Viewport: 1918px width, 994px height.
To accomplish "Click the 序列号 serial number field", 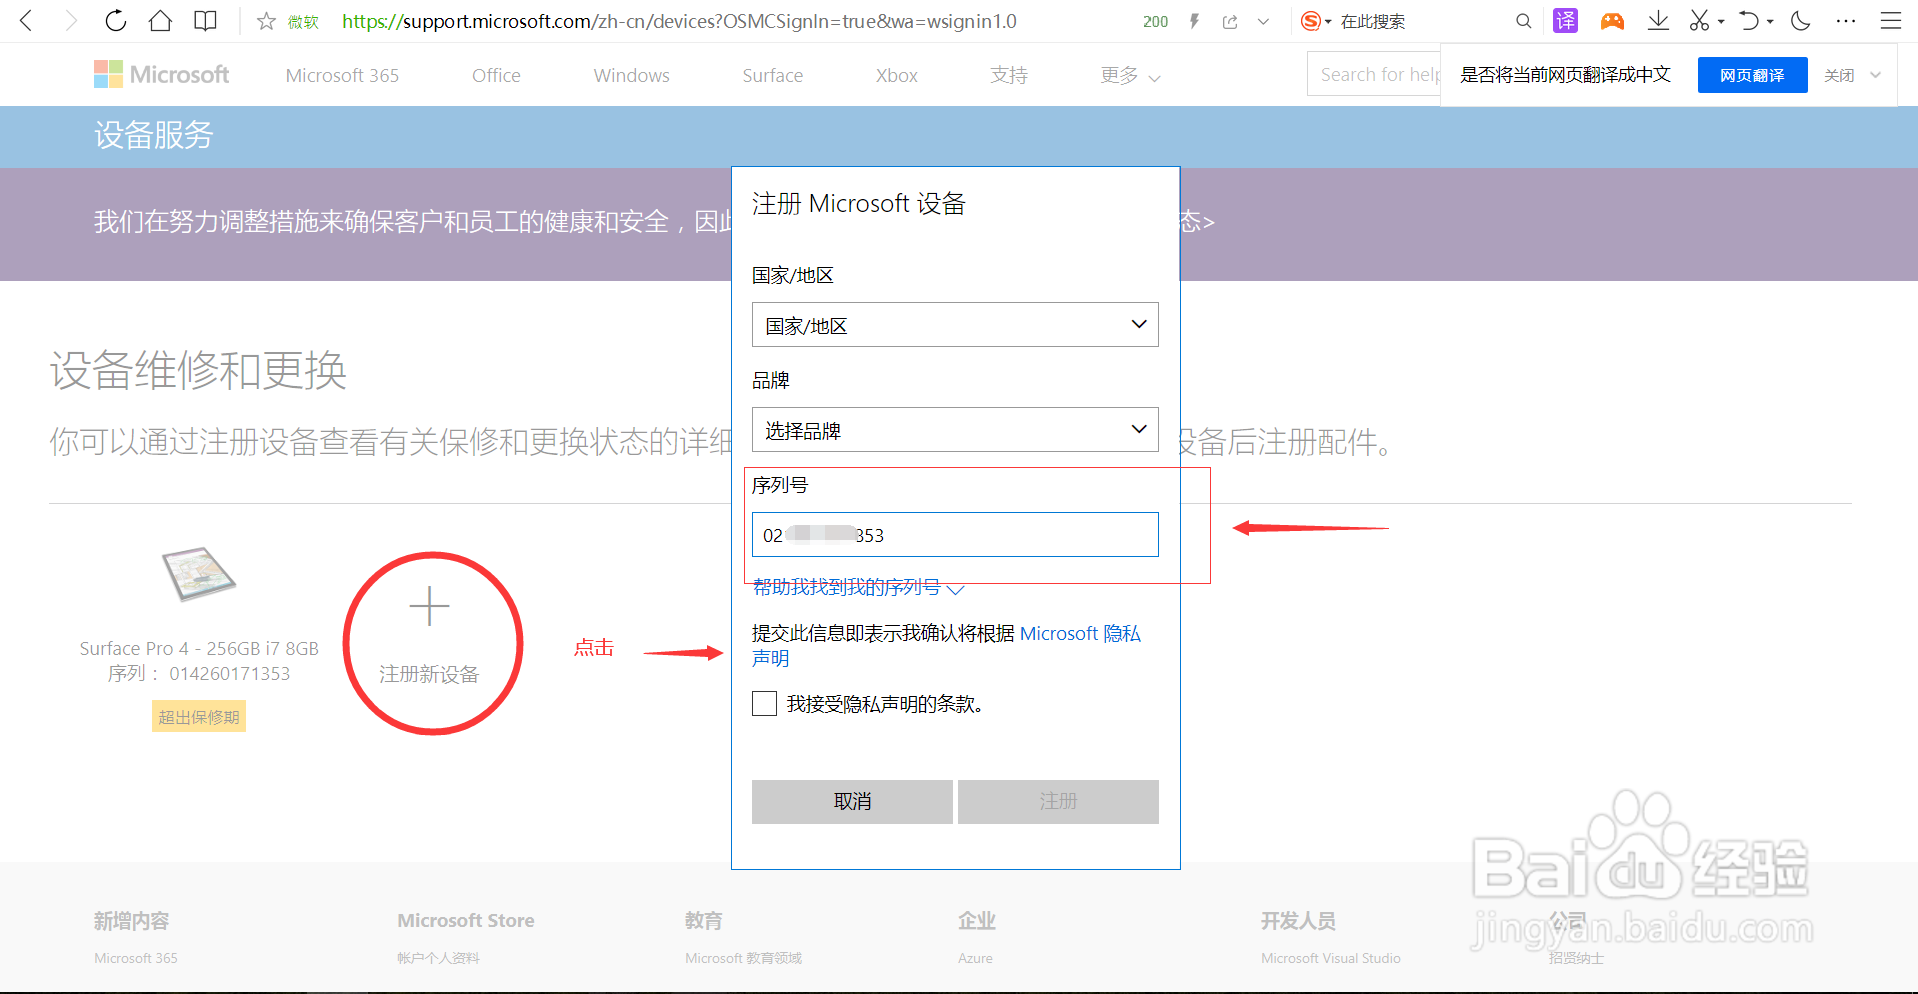I will tap(955, 535).
